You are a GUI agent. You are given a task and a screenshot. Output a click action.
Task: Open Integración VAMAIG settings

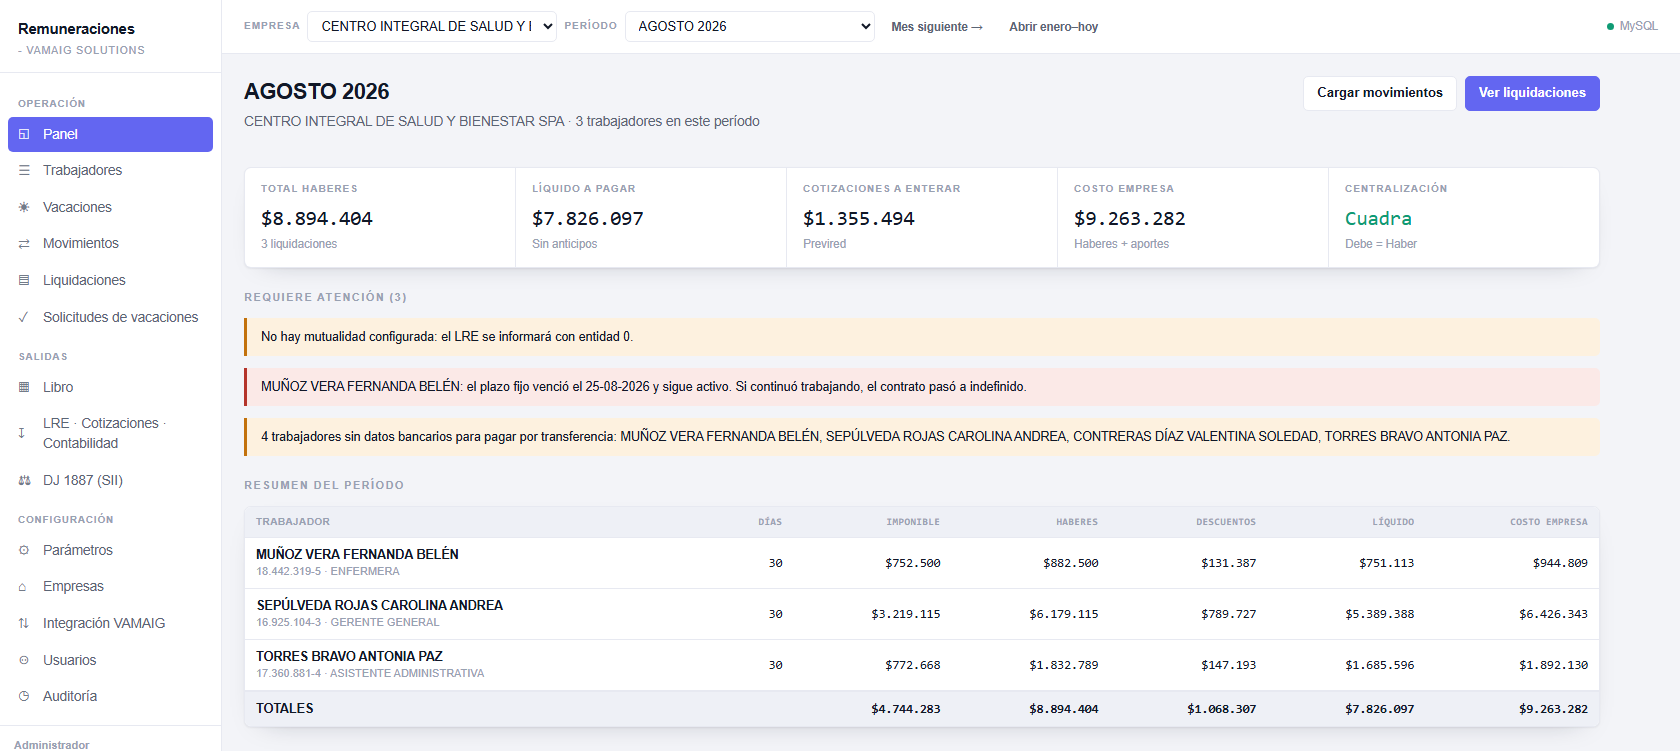tap(110, 623)
